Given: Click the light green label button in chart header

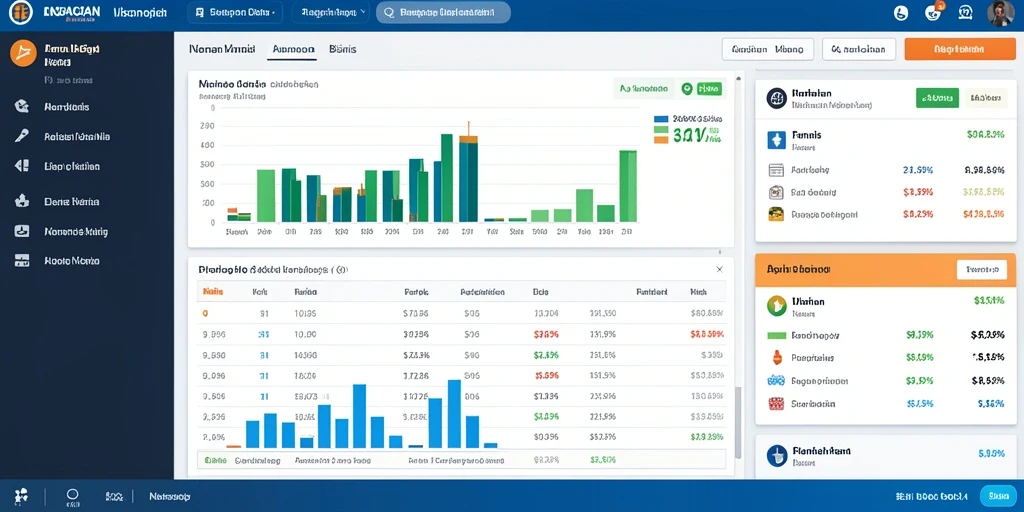Looking at the screenshot, I should click(645, 88).
